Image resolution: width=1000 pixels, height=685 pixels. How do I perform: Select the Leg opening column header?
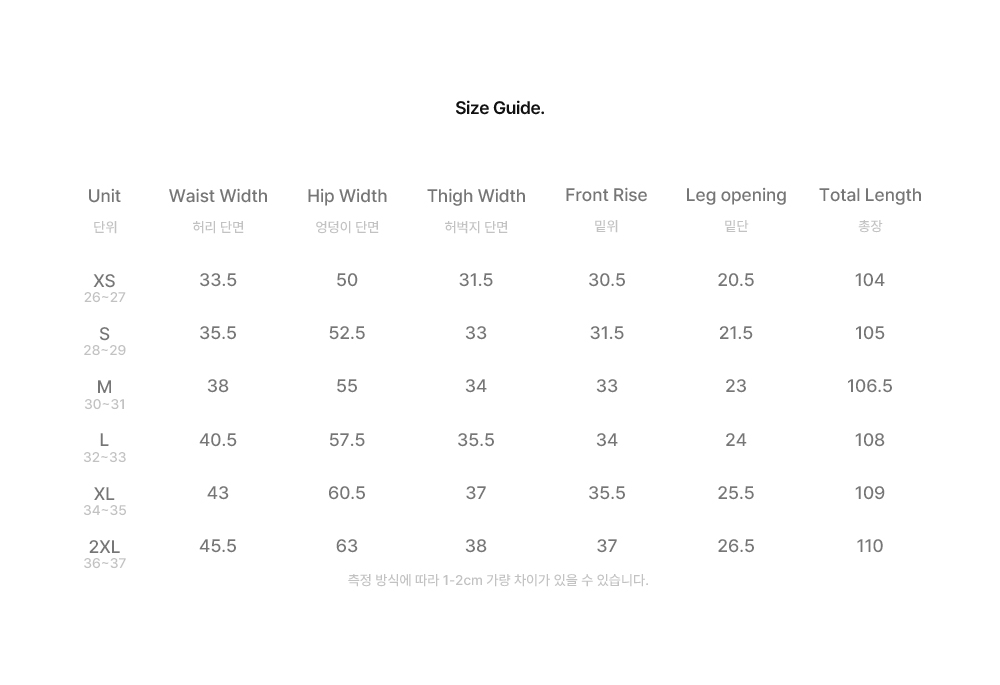736,196
